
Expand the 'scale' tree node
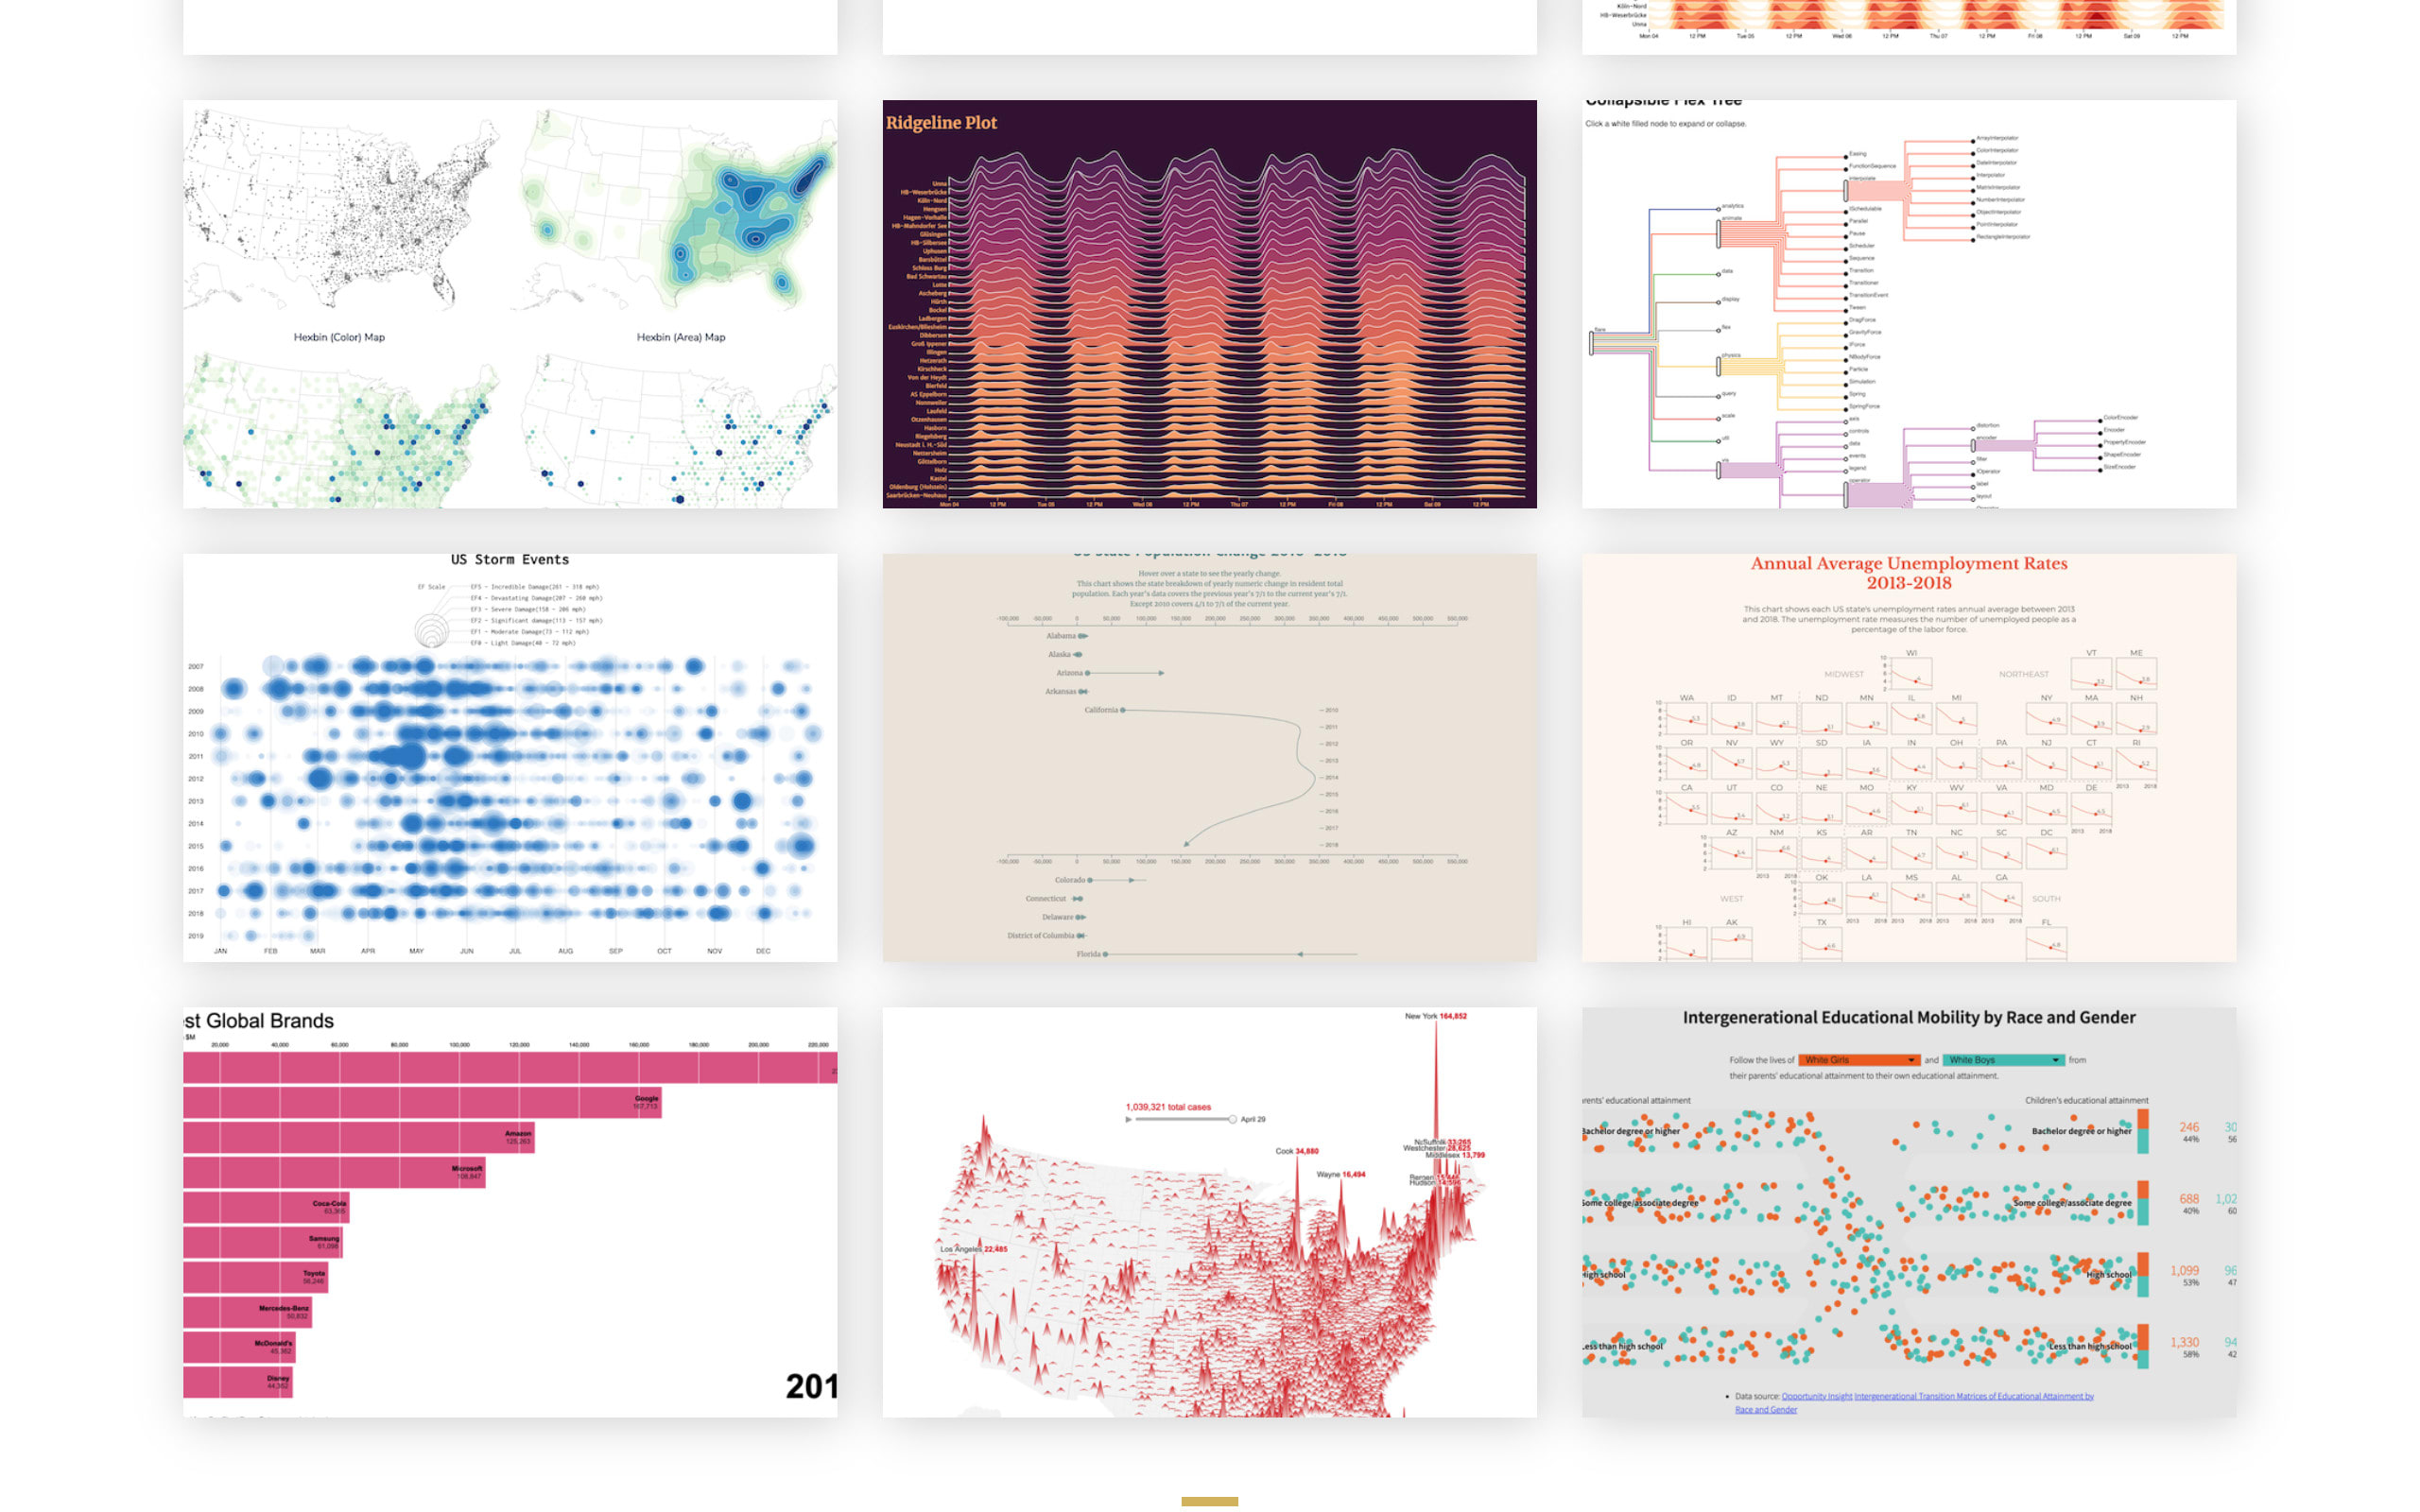point(1719,418)
